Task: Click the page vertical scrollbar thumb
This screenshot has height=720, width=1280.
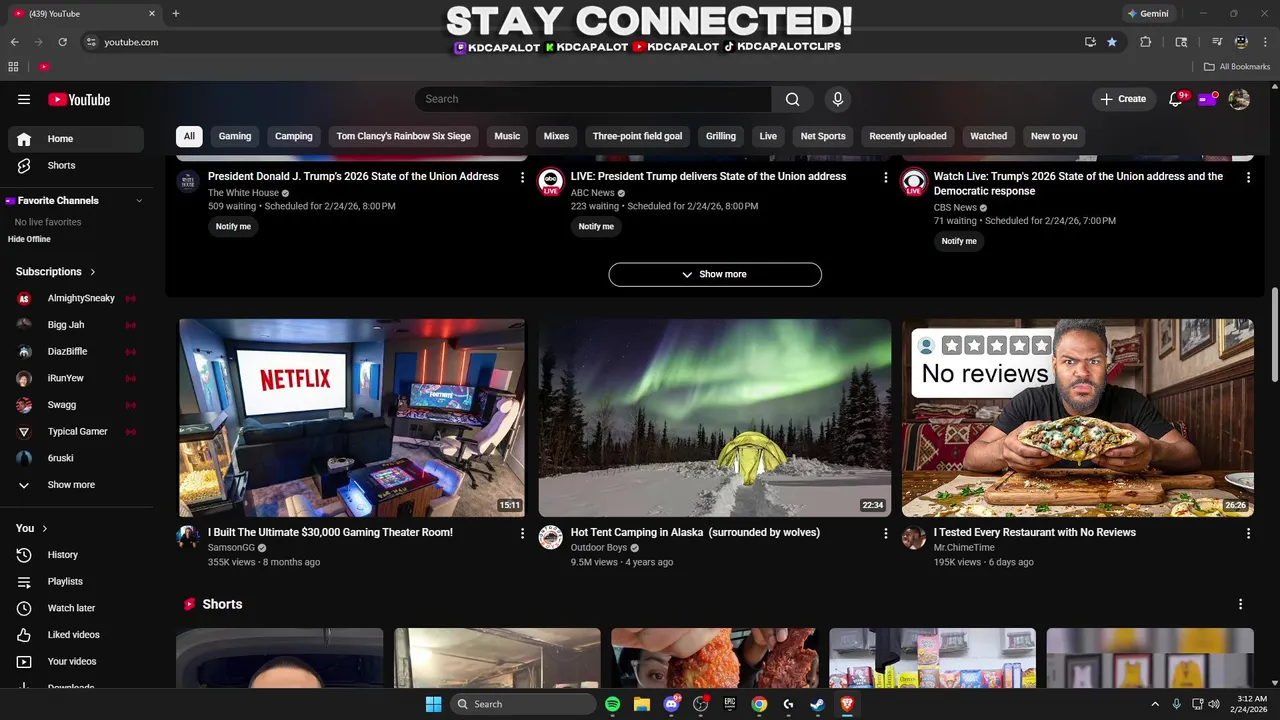Action: 1274,335
